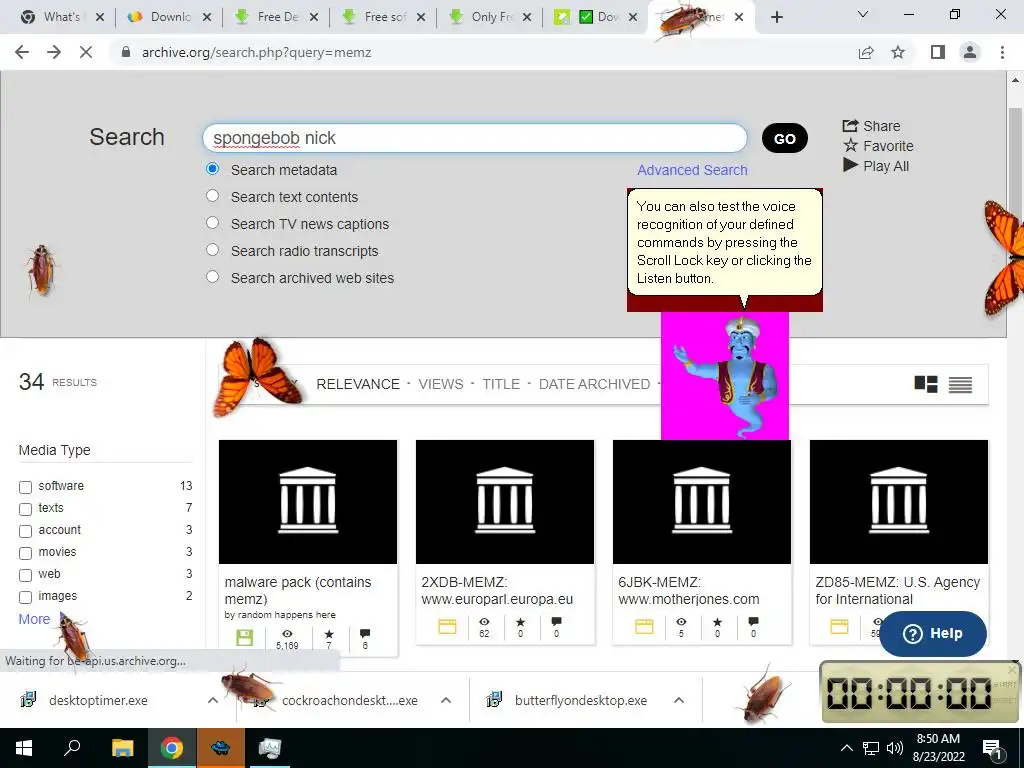Sort results by VIEWS
This screenshot has width=1024, height=768.
click(441, 384)
